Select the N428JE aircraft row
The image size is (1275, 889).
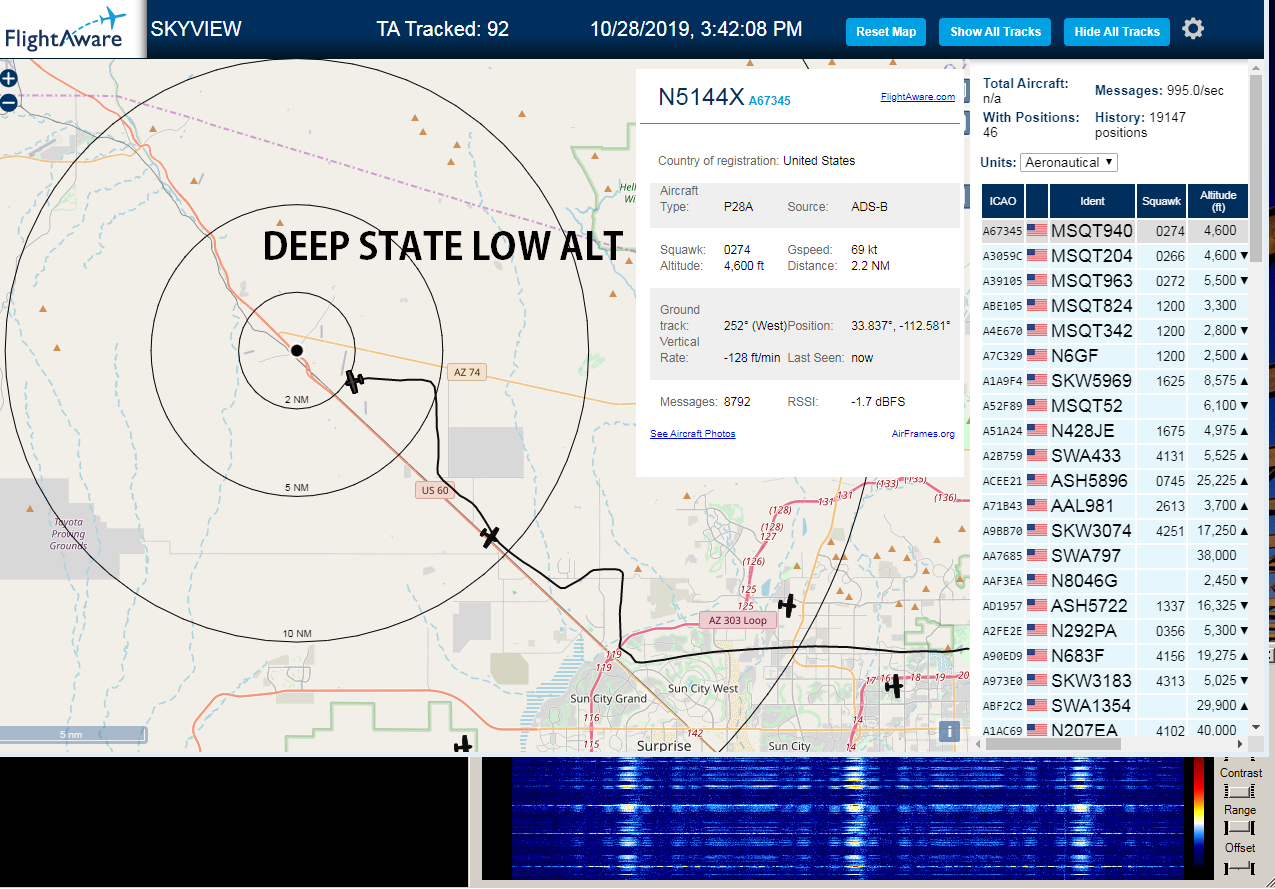(x=1115, y=431)
